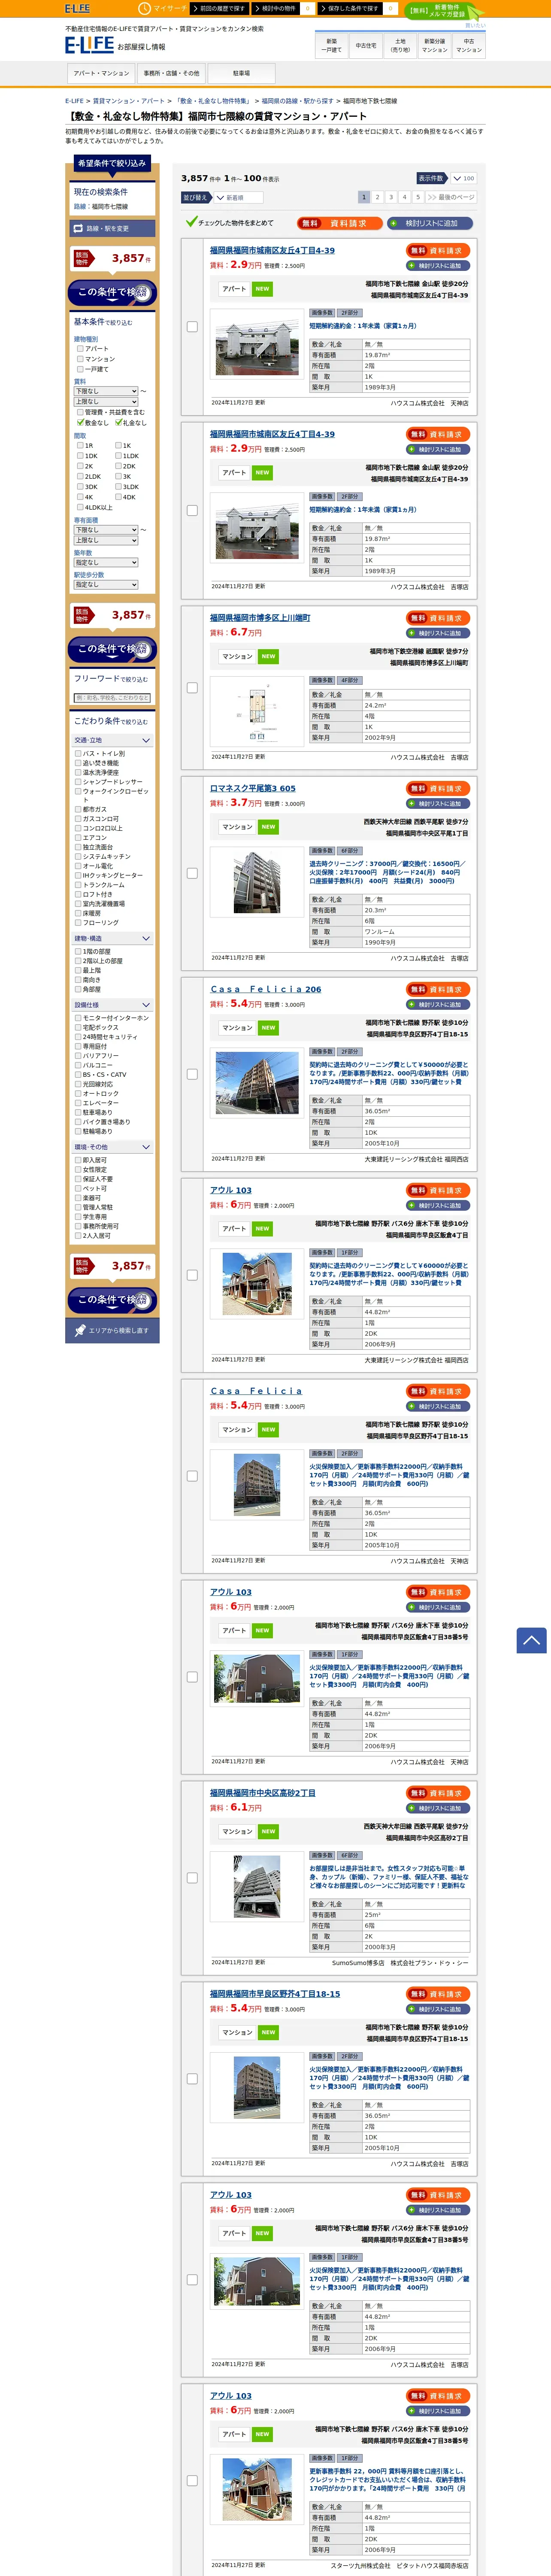Viewport: 551px width, 2576px height.
Task: Collapse 設備仕様 section
Action: [112, 1005]
